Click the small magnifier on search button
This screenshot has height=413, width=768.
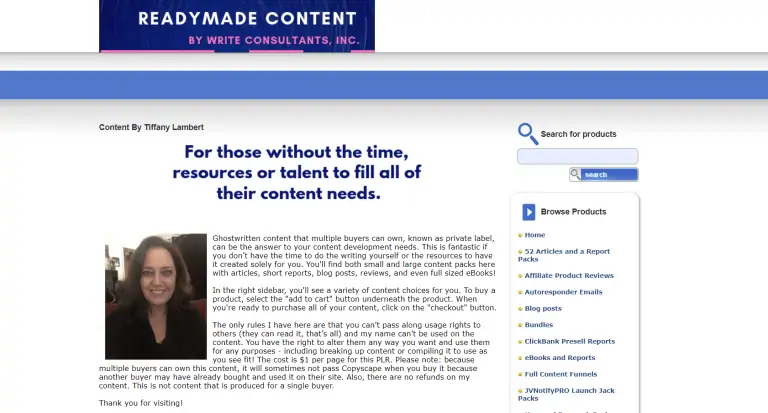[x=576, y=174]
